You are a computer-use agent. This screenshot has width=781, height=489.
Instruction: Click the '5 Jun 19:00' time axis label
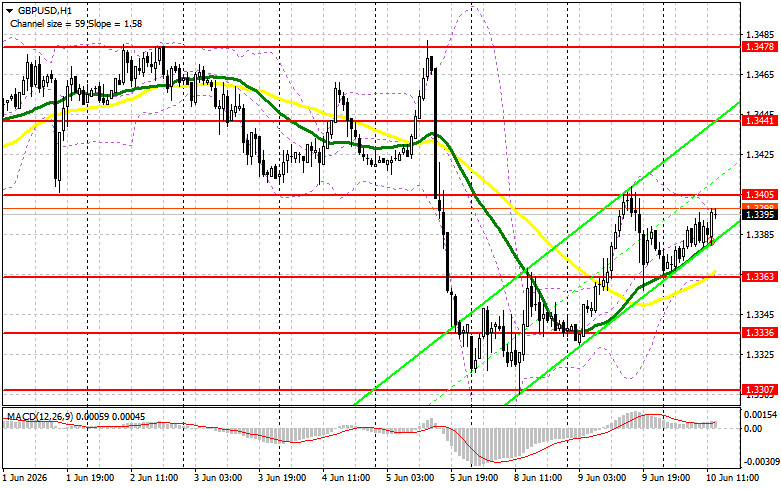click(x=474, y=478)
